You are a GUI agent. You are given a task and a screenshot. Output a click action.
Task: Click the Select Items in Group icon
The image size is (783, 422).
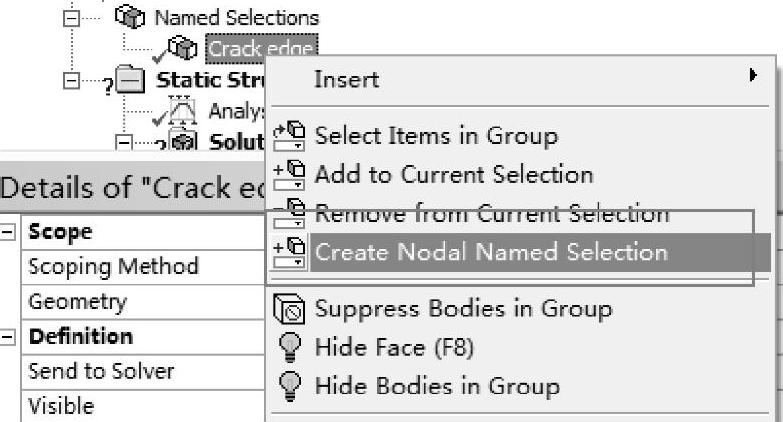coord(288,135)
